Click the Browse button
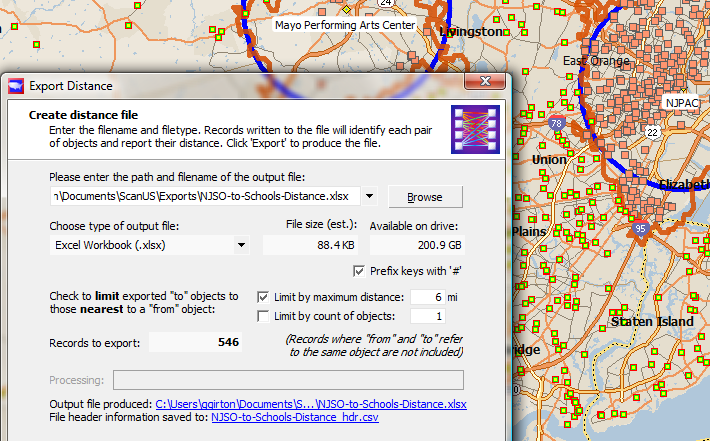This screenshot has width=710, height=441. coord(425,196)
